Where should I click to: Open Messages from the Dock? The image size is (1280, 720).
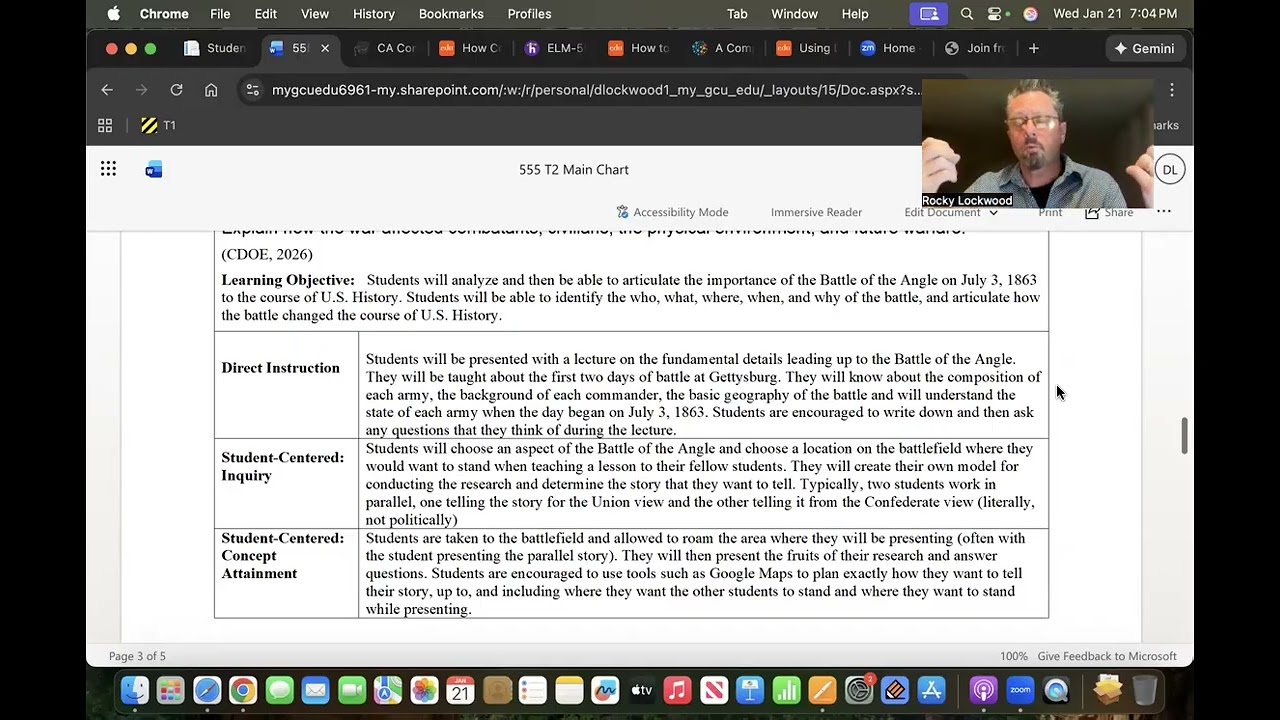pyautogui.click(x=279, y=690)
